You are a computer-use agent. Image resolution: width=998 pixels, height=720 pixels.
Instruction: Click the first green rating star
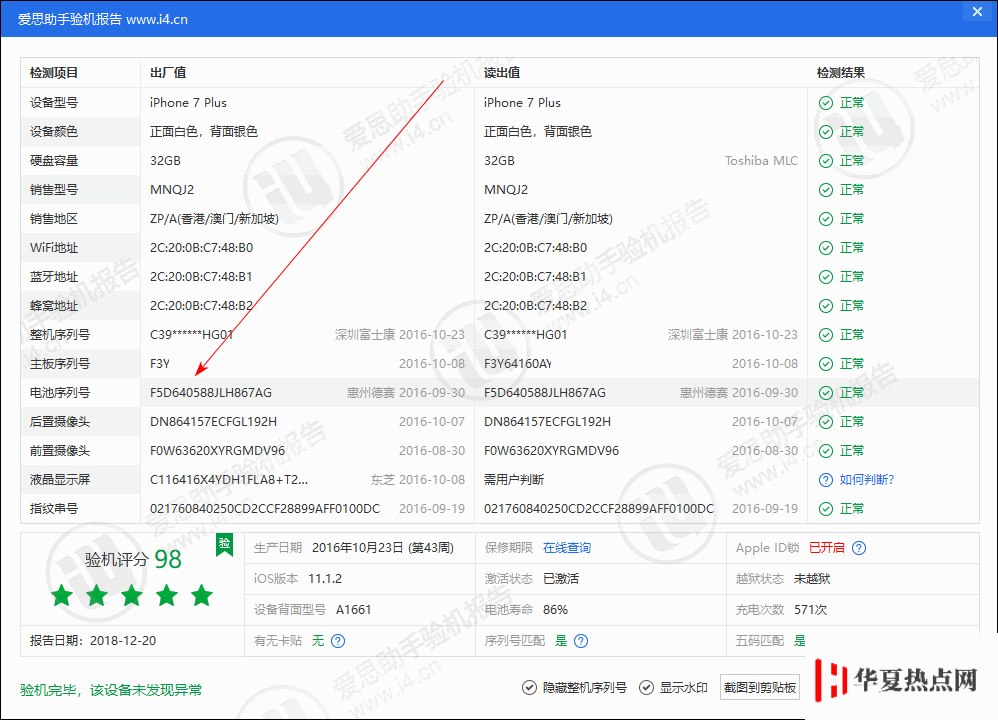point(62,596)
